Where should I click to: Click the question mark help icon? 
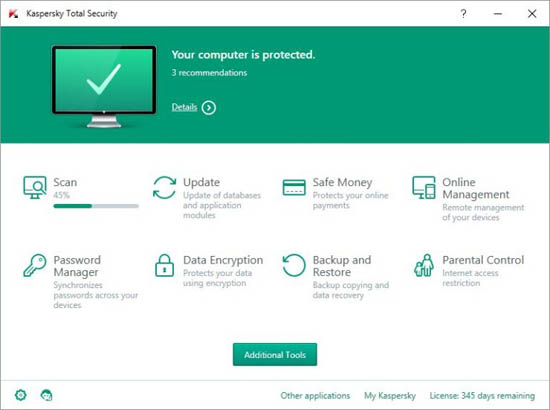[463, 14]
